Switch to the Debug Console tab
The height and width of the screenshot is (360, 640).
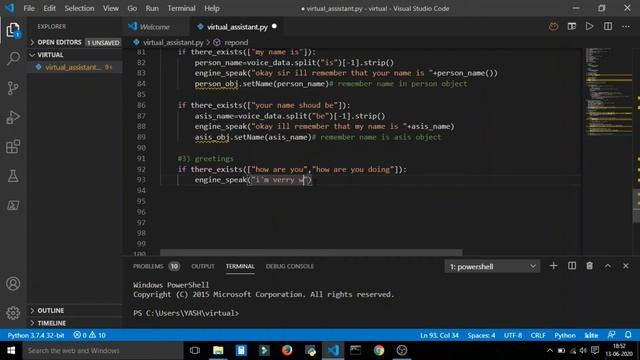click(290, 266)
